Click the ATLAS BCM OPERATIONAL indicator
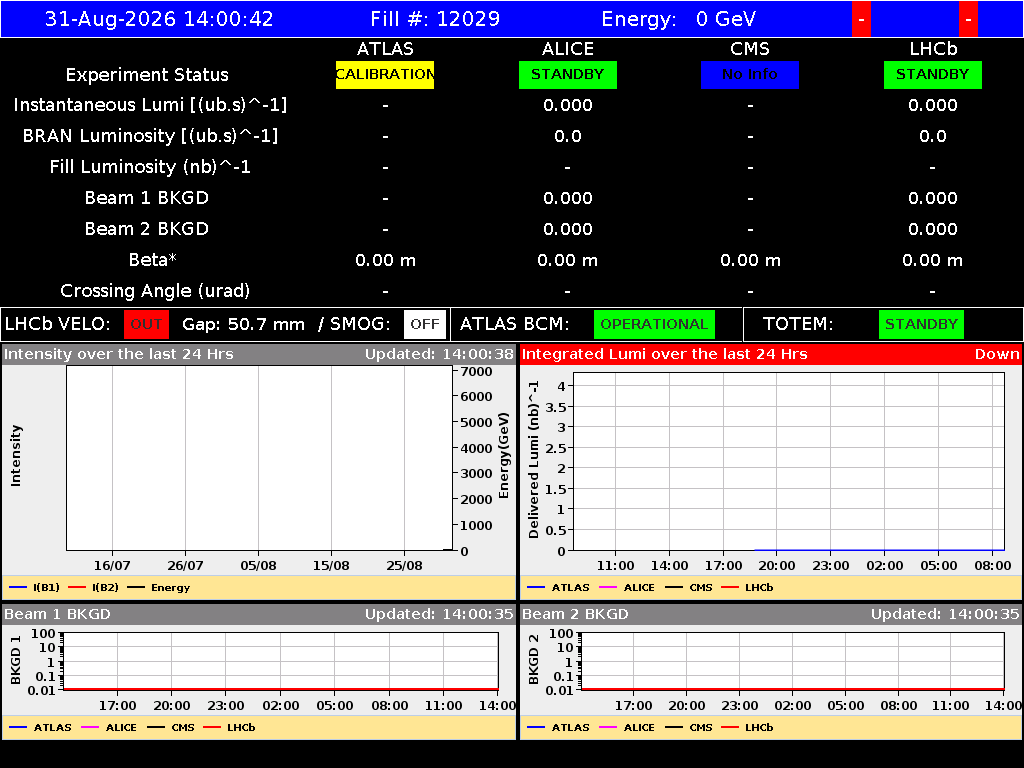Image resolution: width=1024 pixels, height=768 pixels. coord(654,324)
